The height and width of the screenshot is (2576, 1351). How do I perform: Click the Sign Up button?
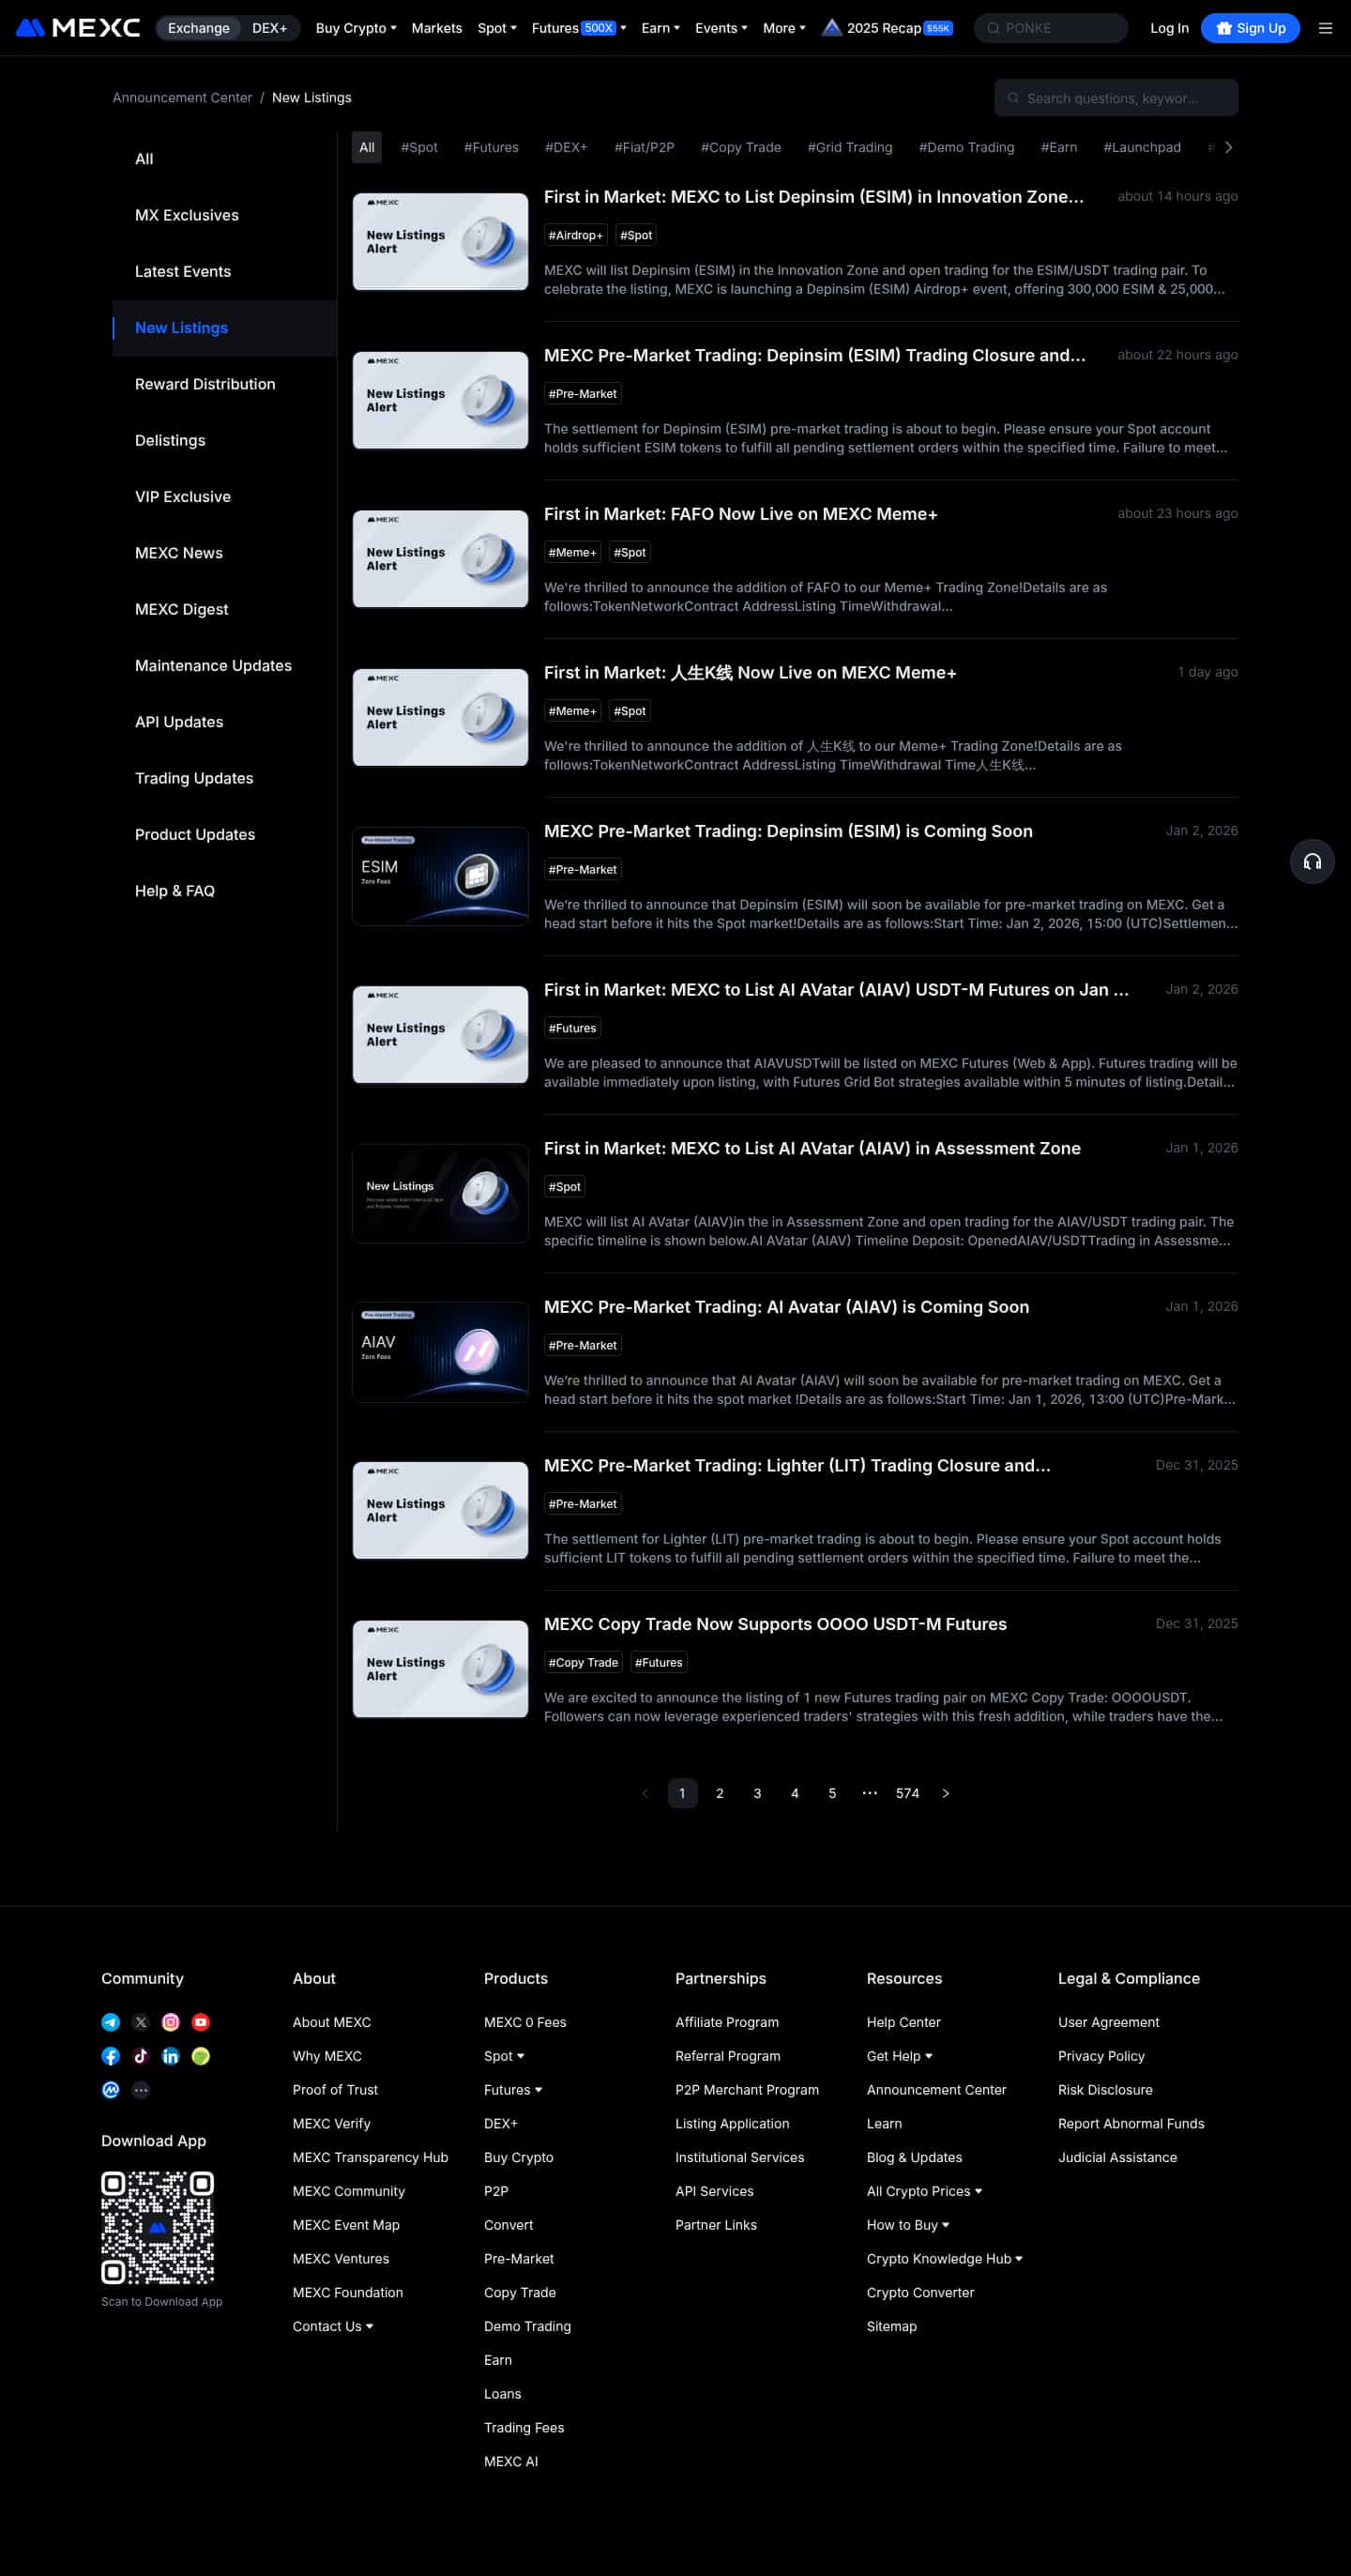coord(1250,28)
